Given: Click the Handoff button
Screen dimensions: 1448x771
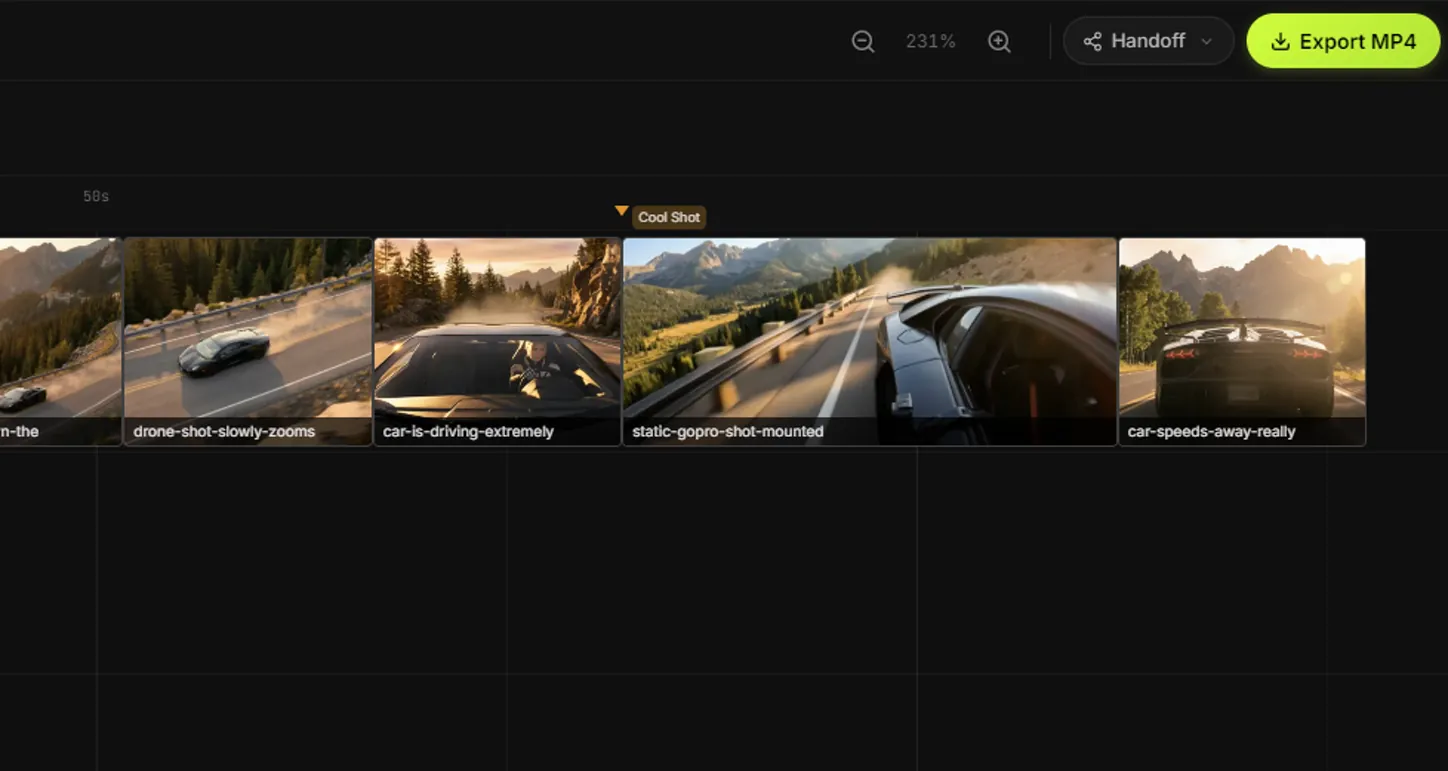Looking at the screenshot, I should pyautogui.click(x=1147, y=41).
